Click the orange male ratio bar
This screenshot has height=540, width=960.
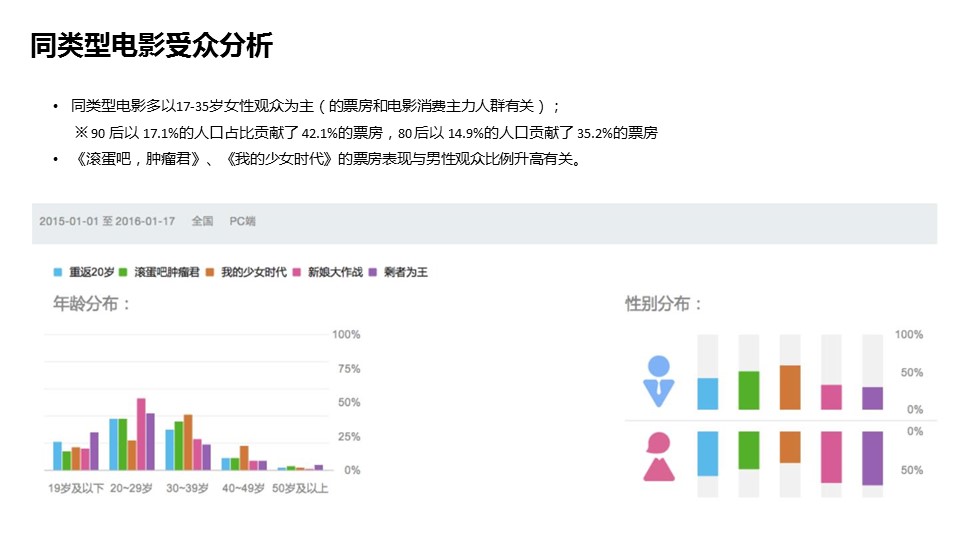point(790,388)
